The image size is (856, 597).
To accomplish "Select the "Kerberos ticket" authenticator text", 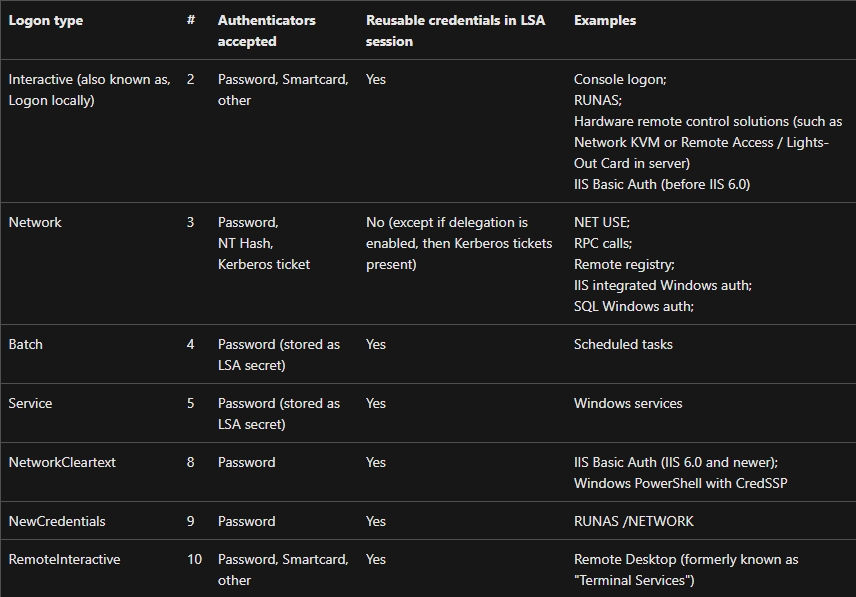I will [264, 264].
